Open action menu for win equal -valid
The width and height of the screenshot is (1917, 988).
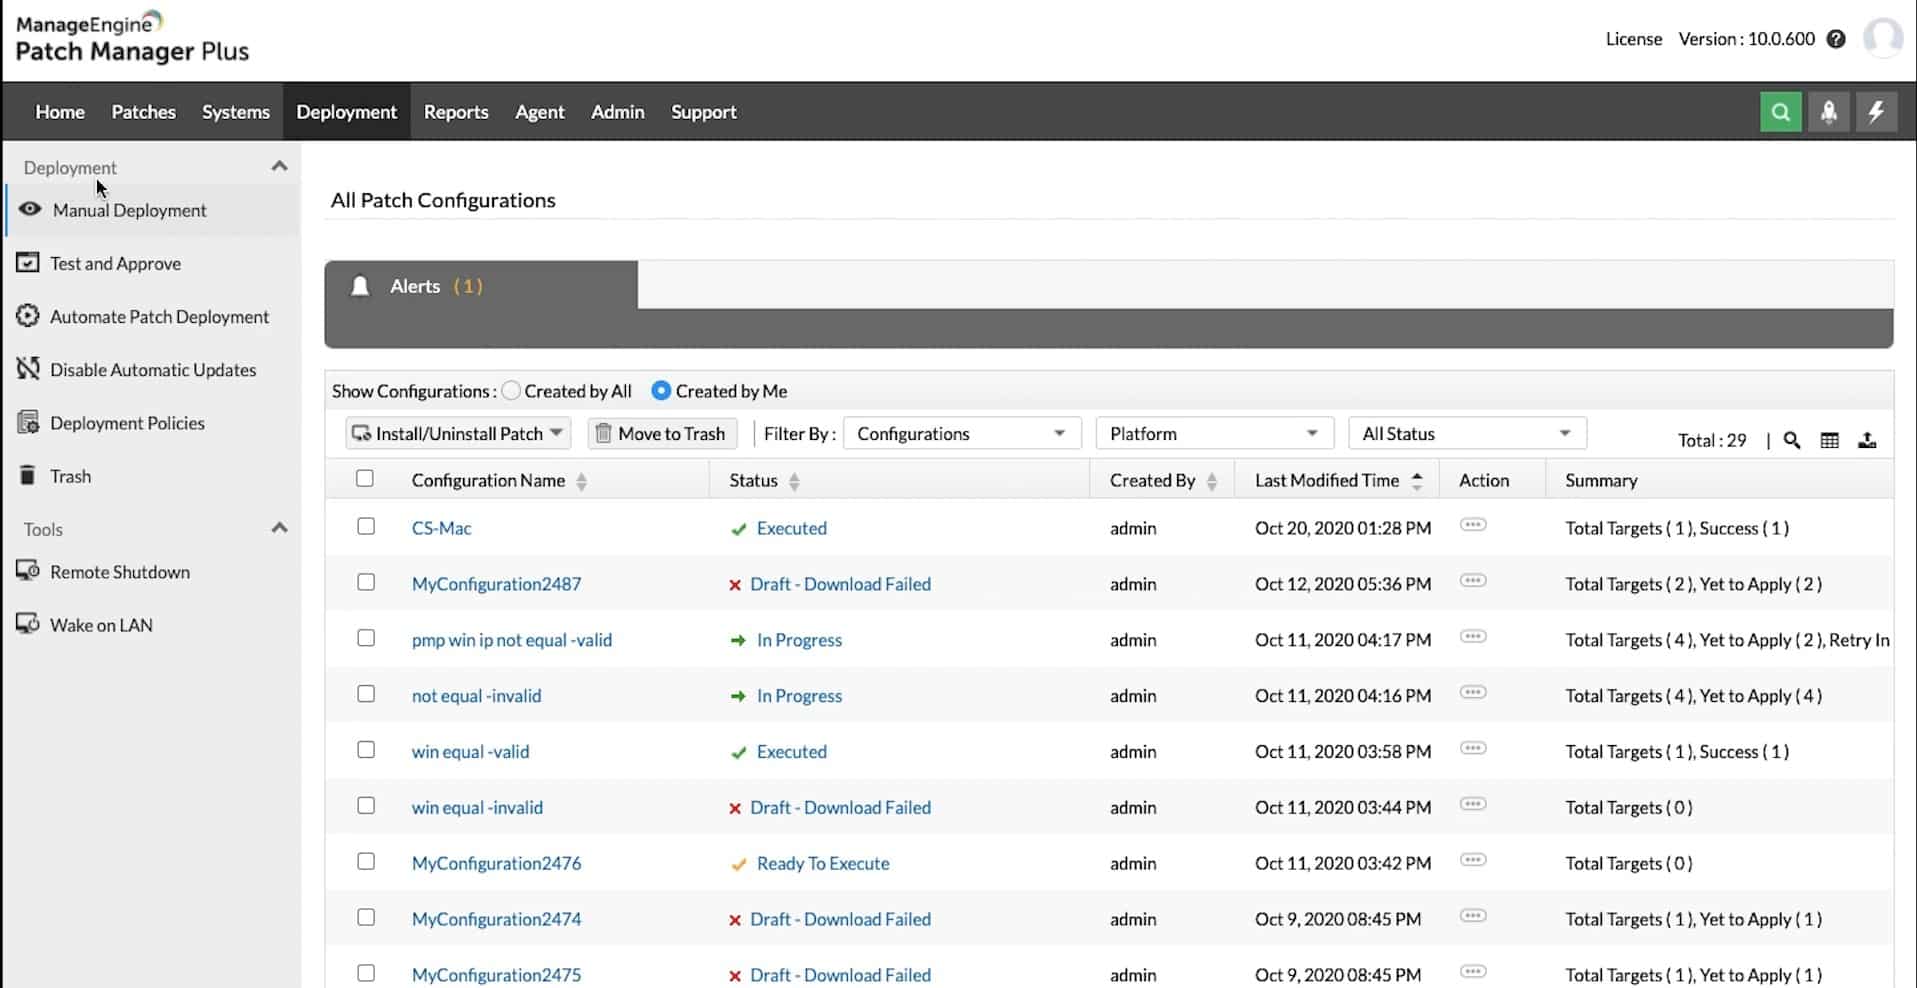(1473, 749)
